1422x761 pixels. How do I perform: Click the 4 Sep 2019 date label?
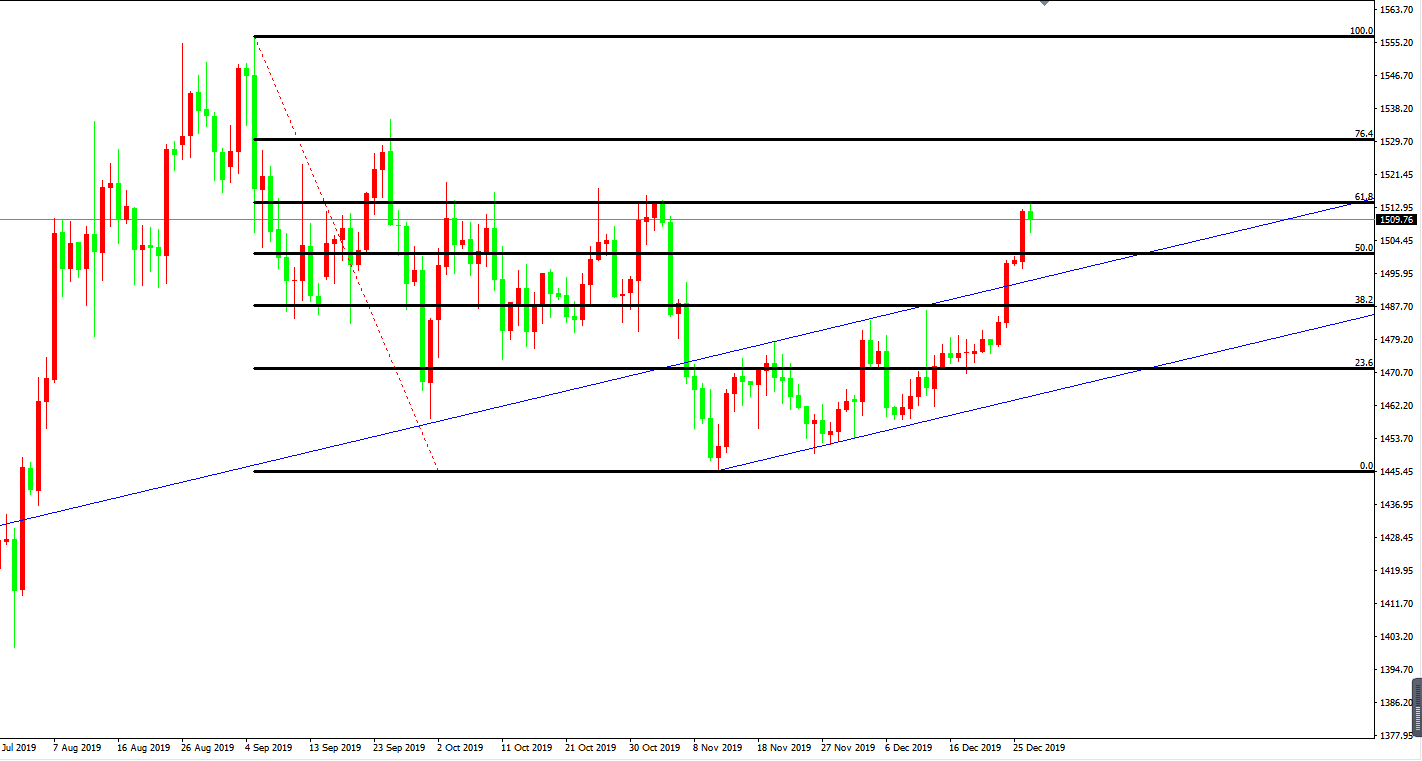click(x=267, y=747)
